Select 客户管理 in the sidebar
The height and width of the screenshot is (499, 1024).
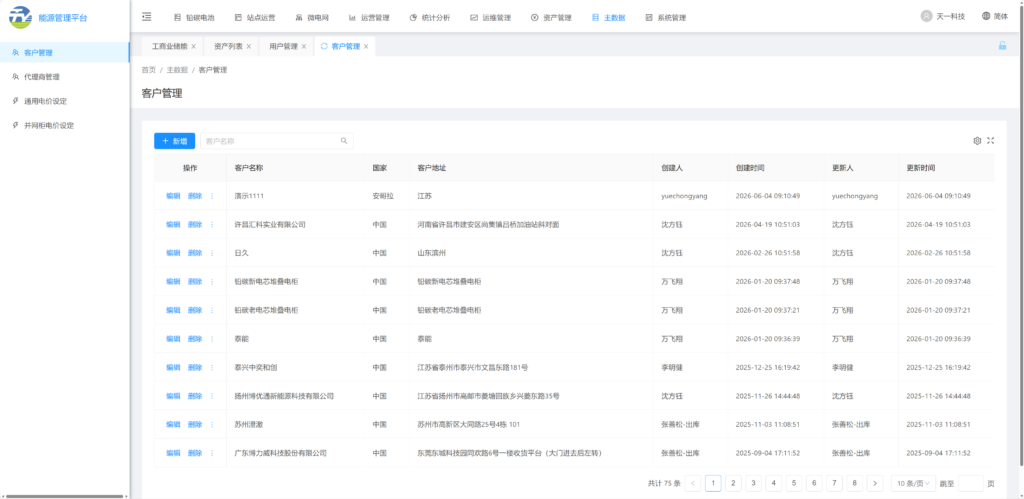(x=65, y=52)
